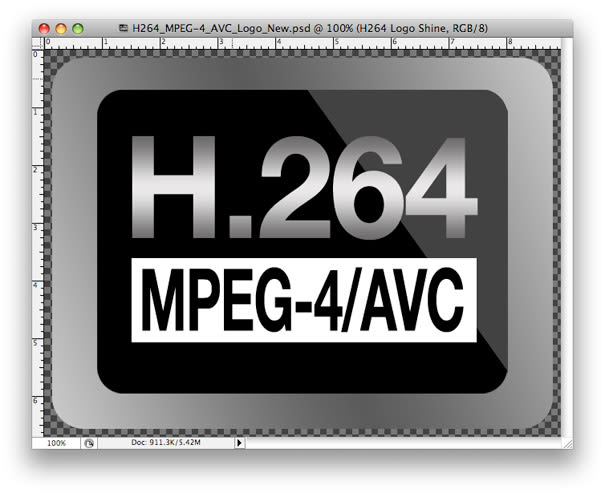Open the status bar options arrow menu
Viewport: 605px width, 493px height.
(239, 443)
